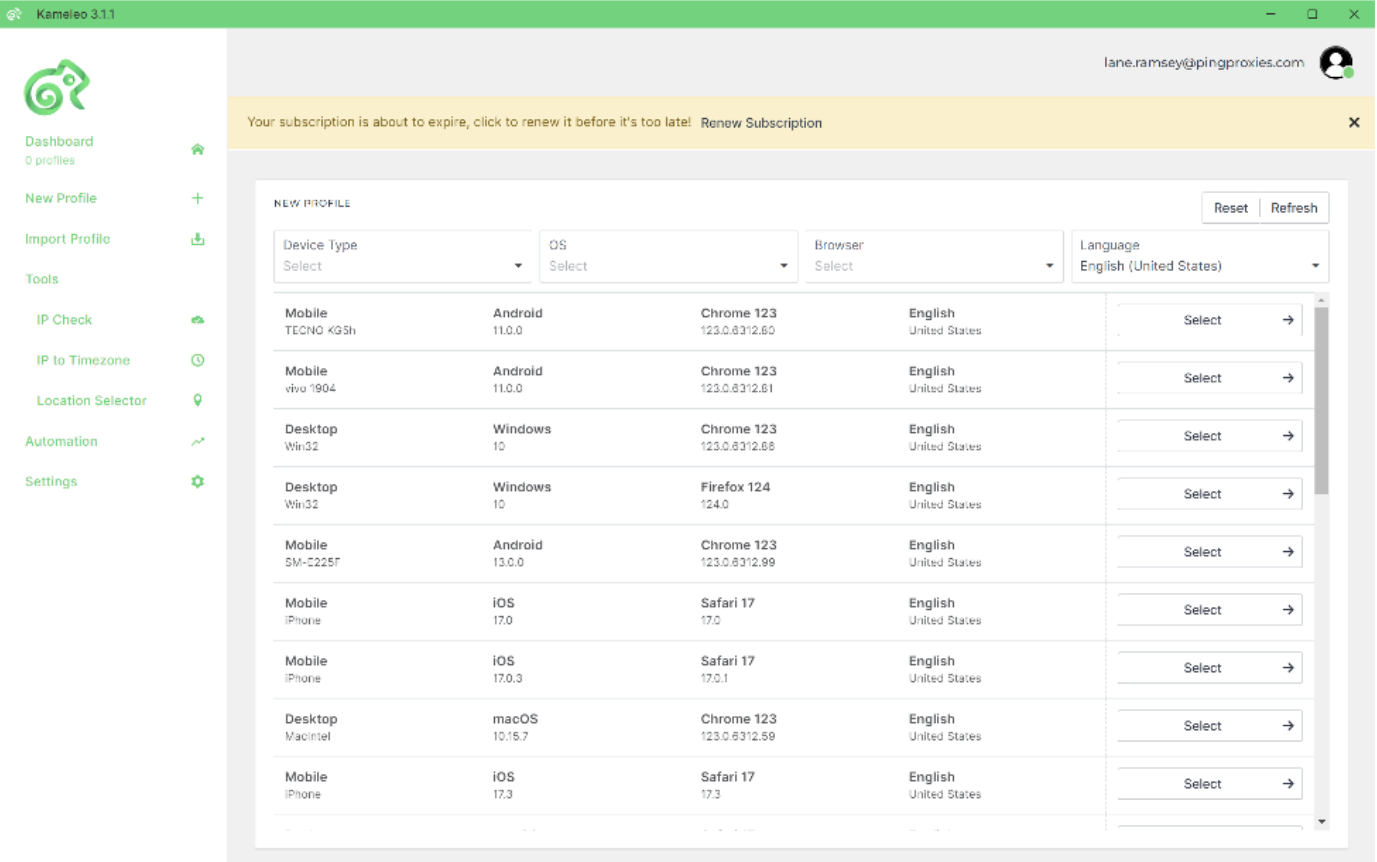The width and height of the screenshot is (1377, 862).
Task: Click arrow icon on SM-E225F row
Action: [x=1288, y=552]
